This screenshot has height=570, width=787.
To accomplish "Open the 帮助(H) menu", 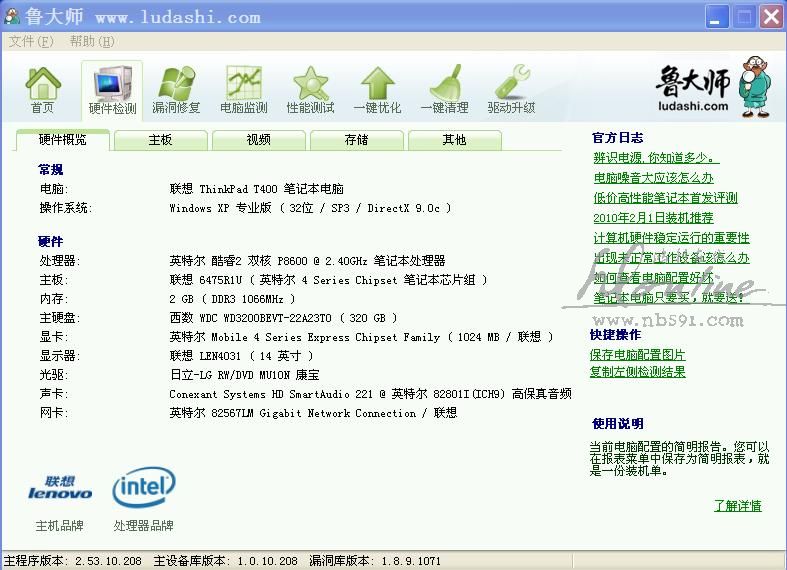I will click(x=92, y=41).
